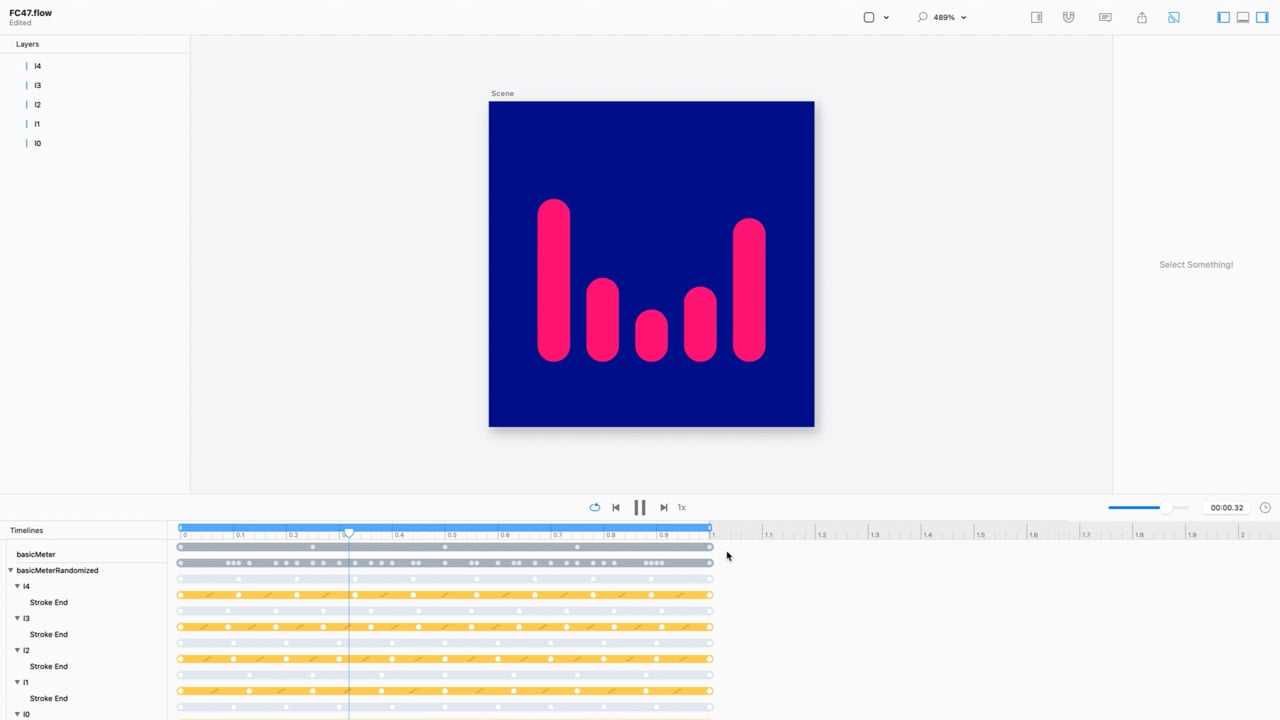Click the shortest middle pink bar
This screenshot has width=1280, height=720.
(651, 335)
